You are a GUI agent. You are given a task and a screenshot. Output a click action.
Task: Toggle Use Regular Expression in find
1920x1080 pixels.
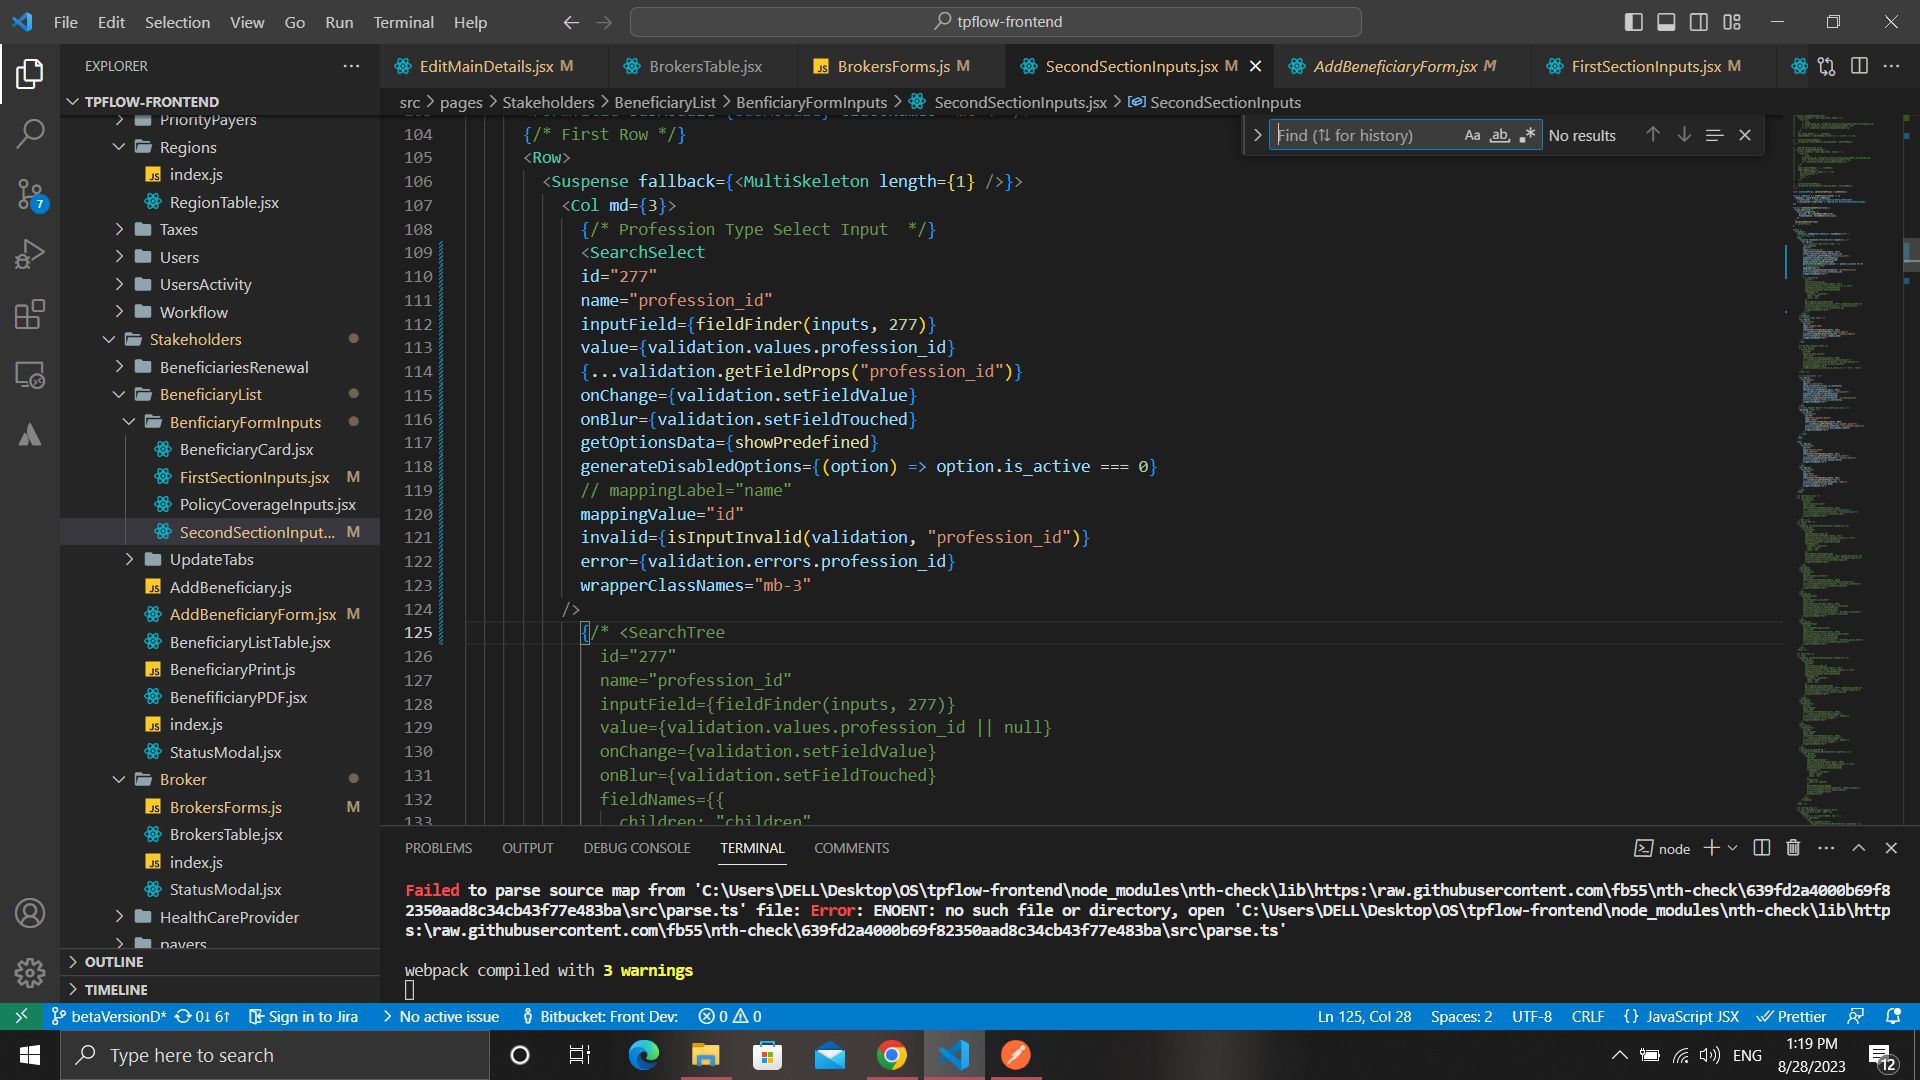(1527, 135)
